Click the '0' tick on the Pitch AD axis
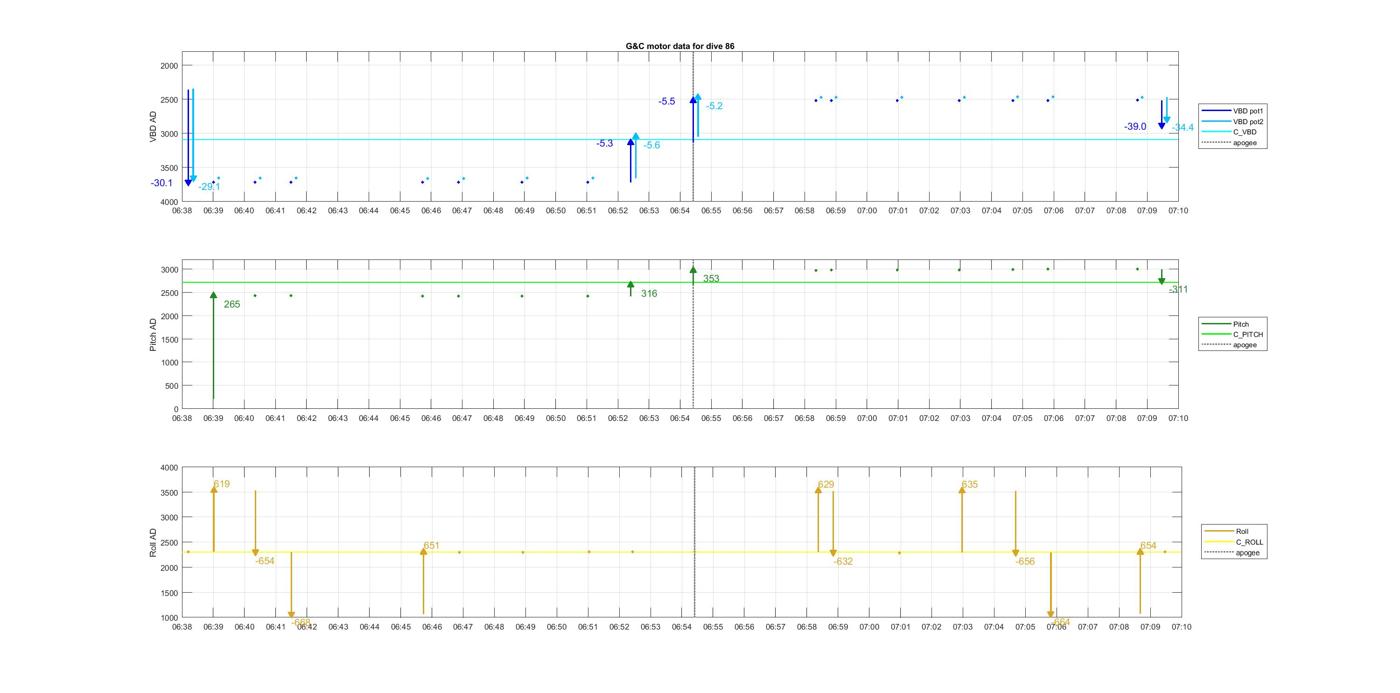Image resolution: width=1400 pixels, height=693 pixels. click(176, 409)
